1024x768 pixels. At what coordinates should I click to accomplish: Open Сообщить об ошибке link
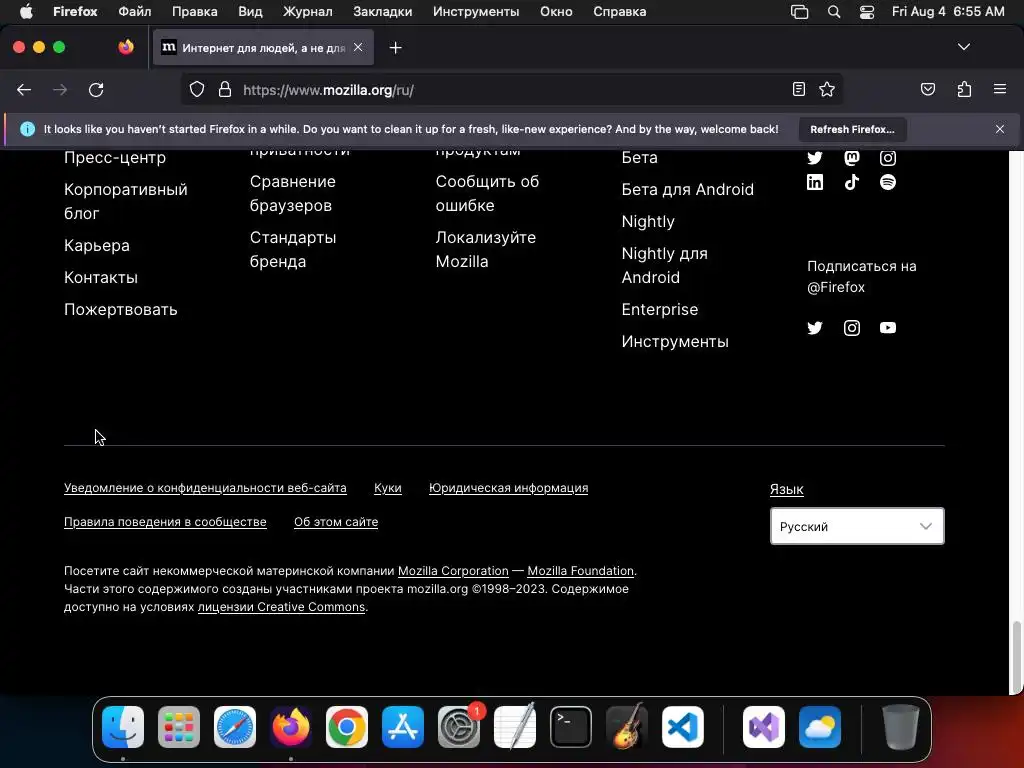coord(487,193)
